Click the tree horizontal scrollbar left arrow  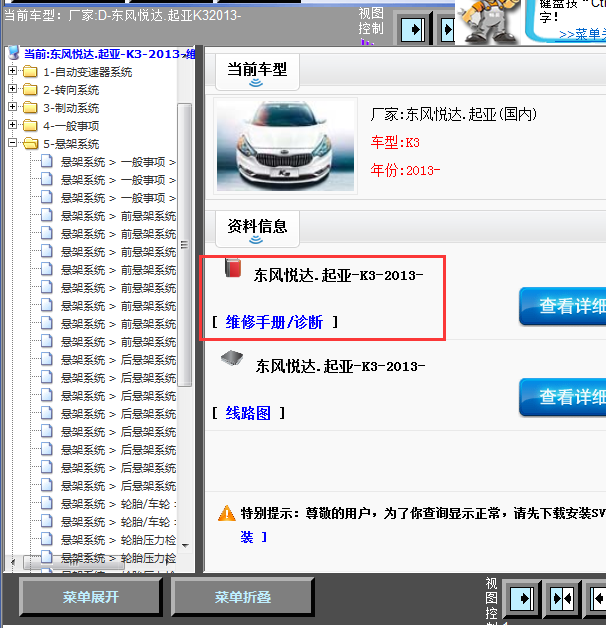[x=13, y=562]
